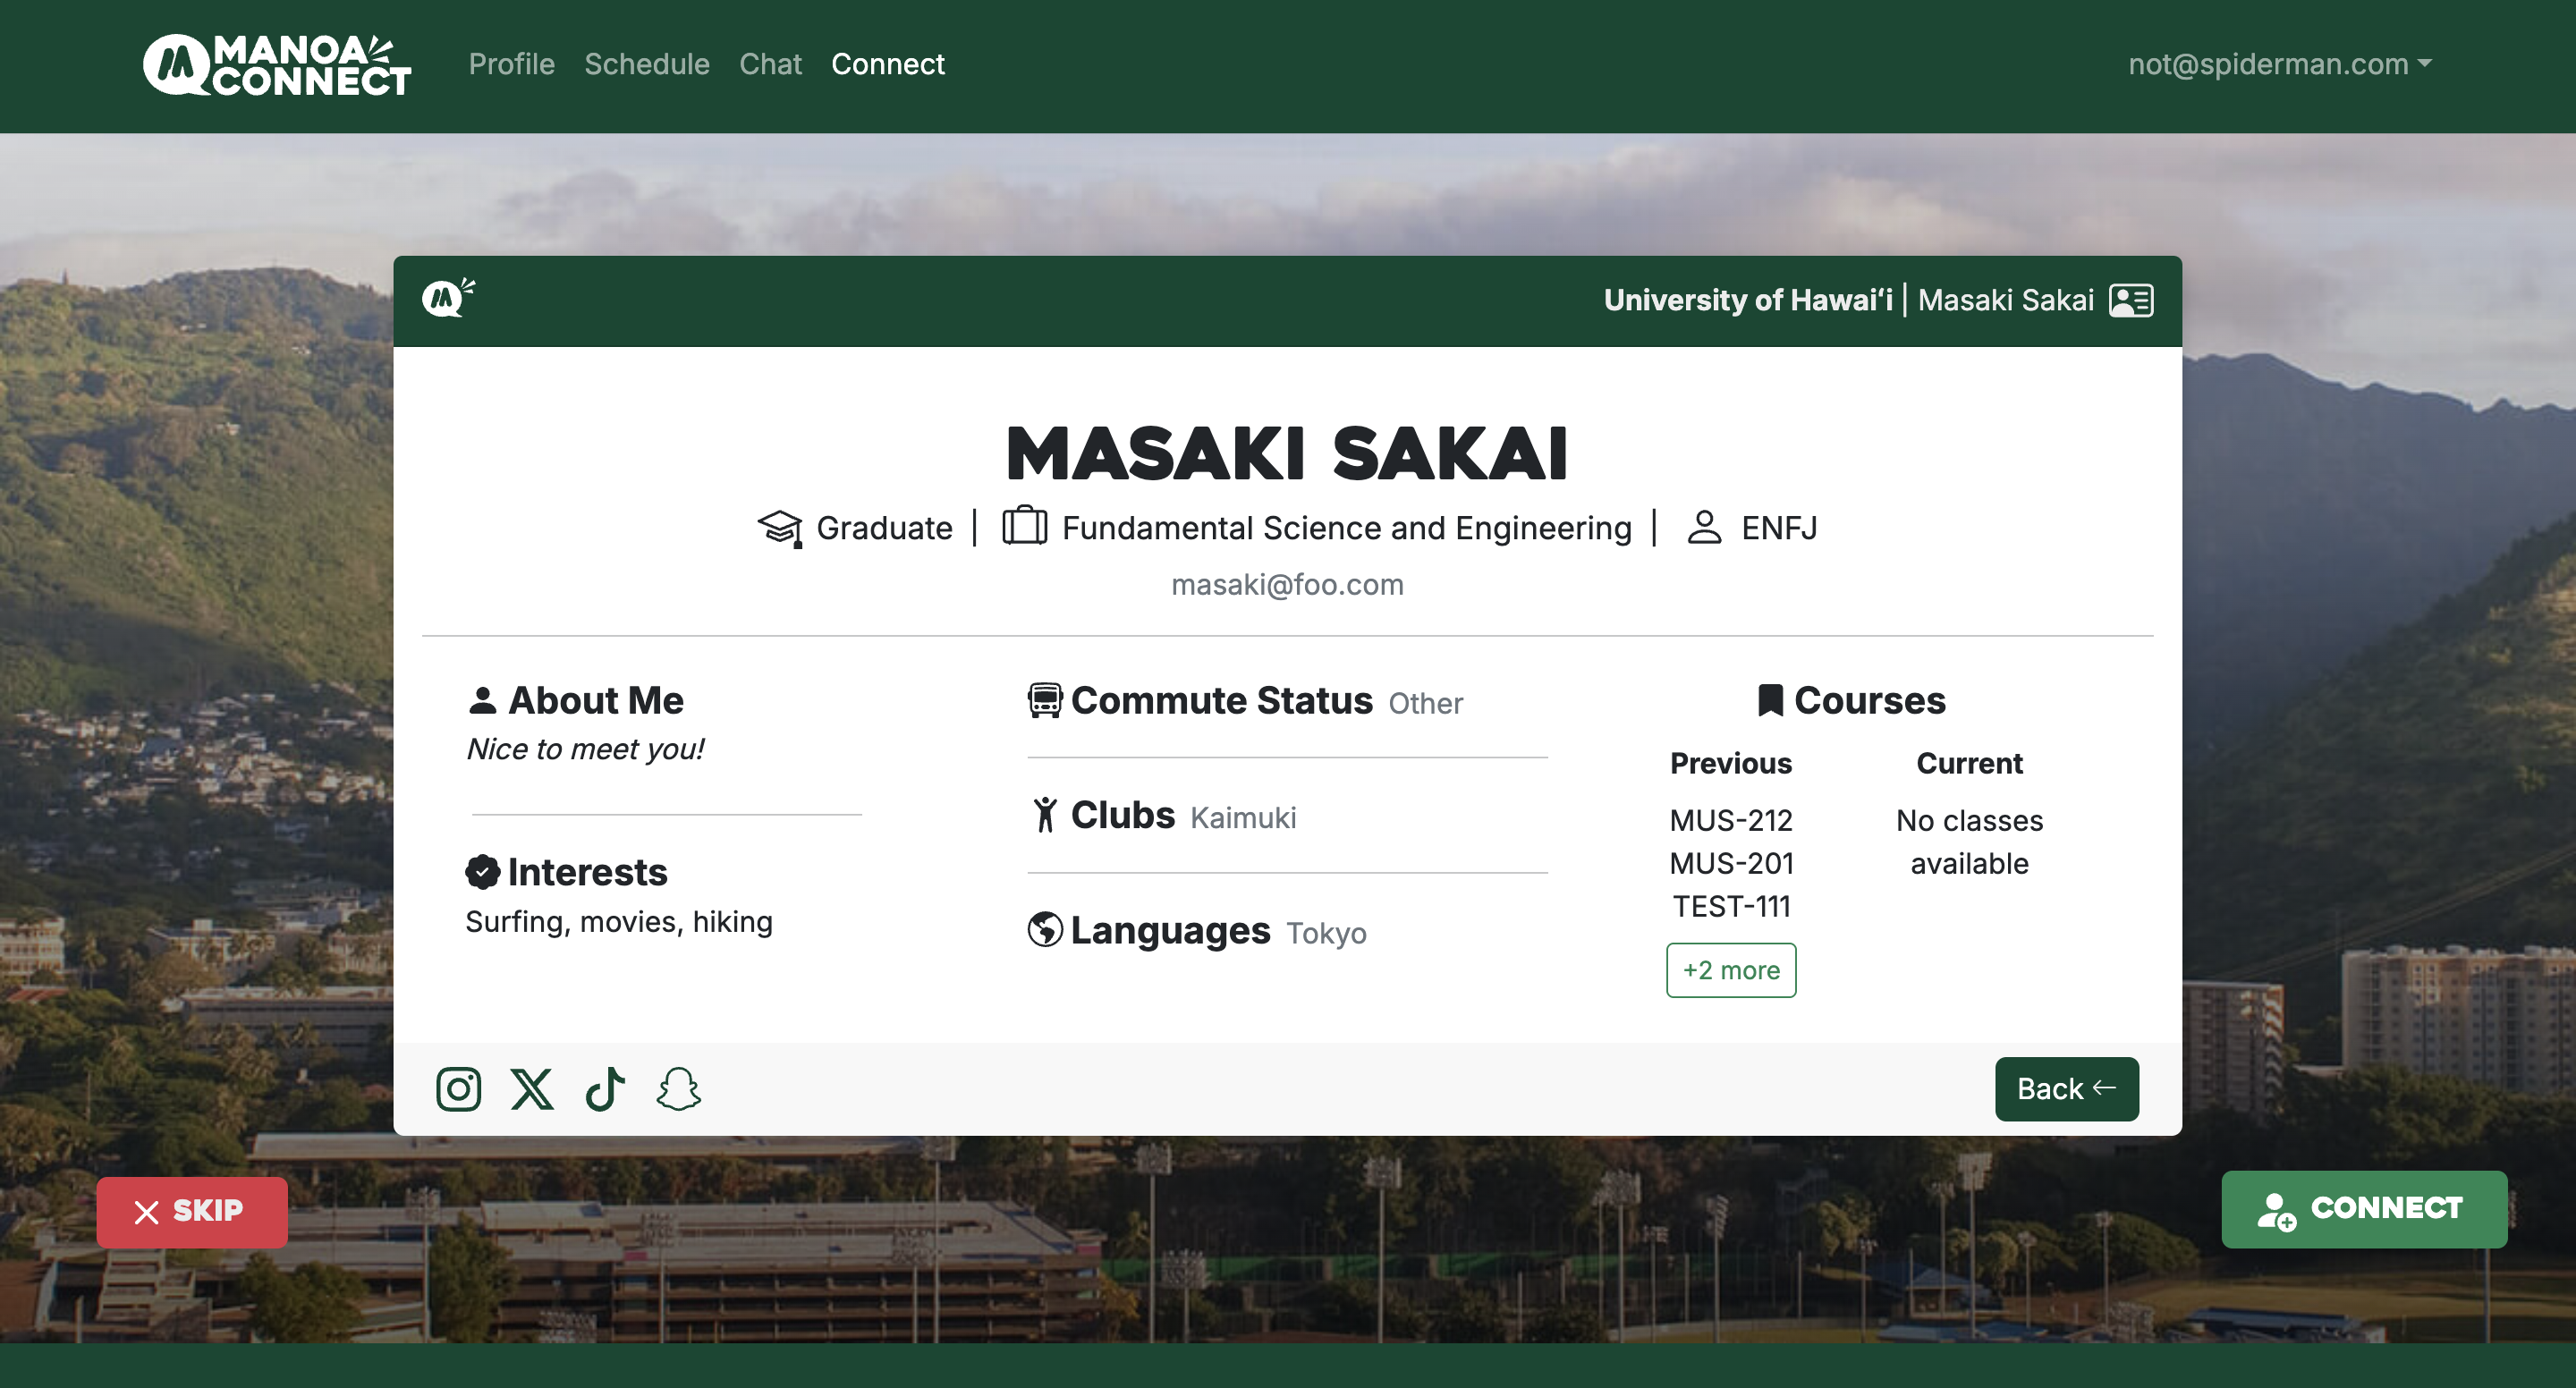The width and height of the screenshot is (2576, 1388).
Task: Click the bookmark icon next to Courses
Action: click(x=1770, y=700)
